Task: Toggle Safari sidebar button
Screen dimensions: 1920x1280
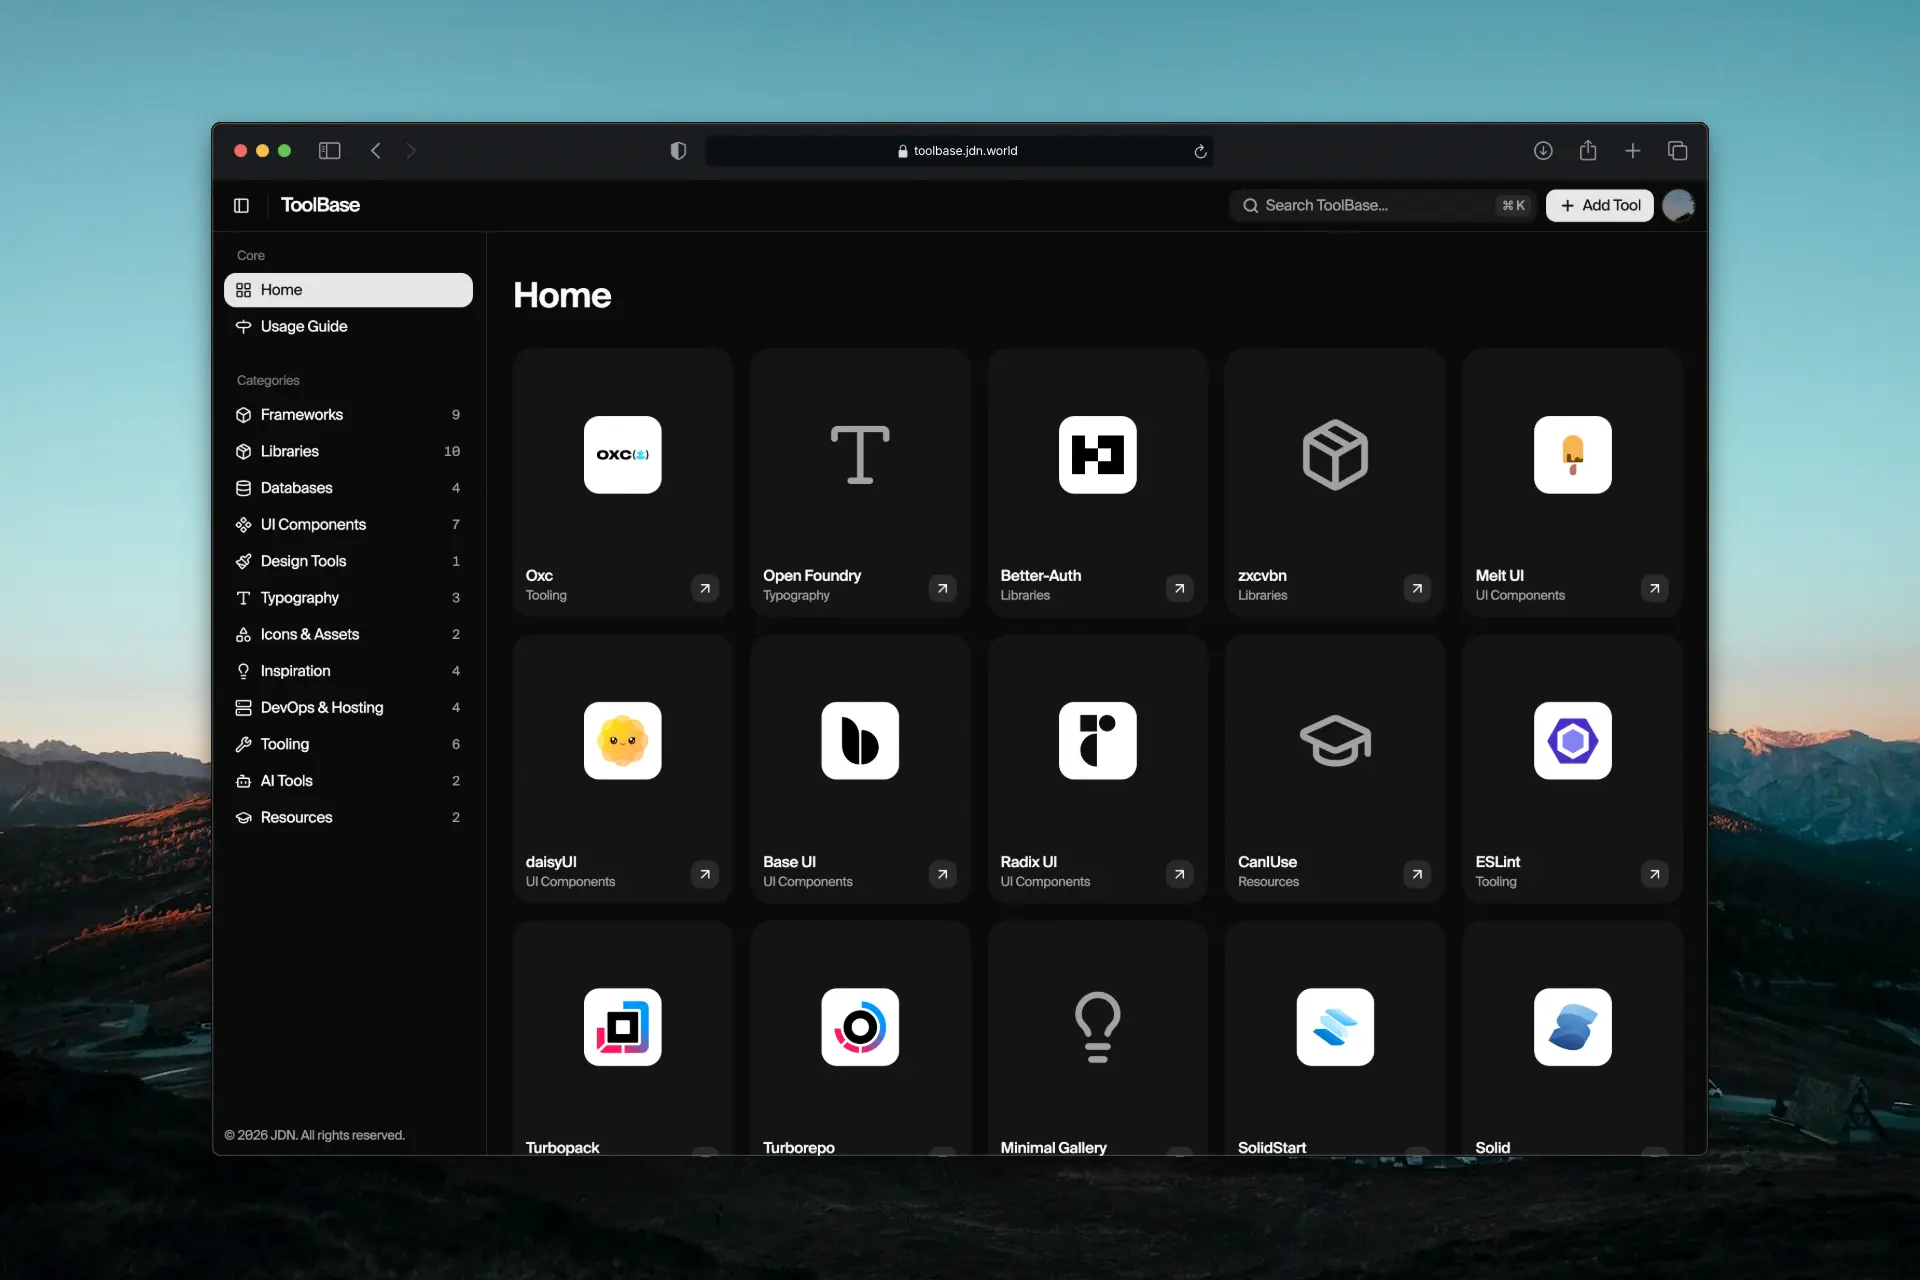Action: click(329, 151)
